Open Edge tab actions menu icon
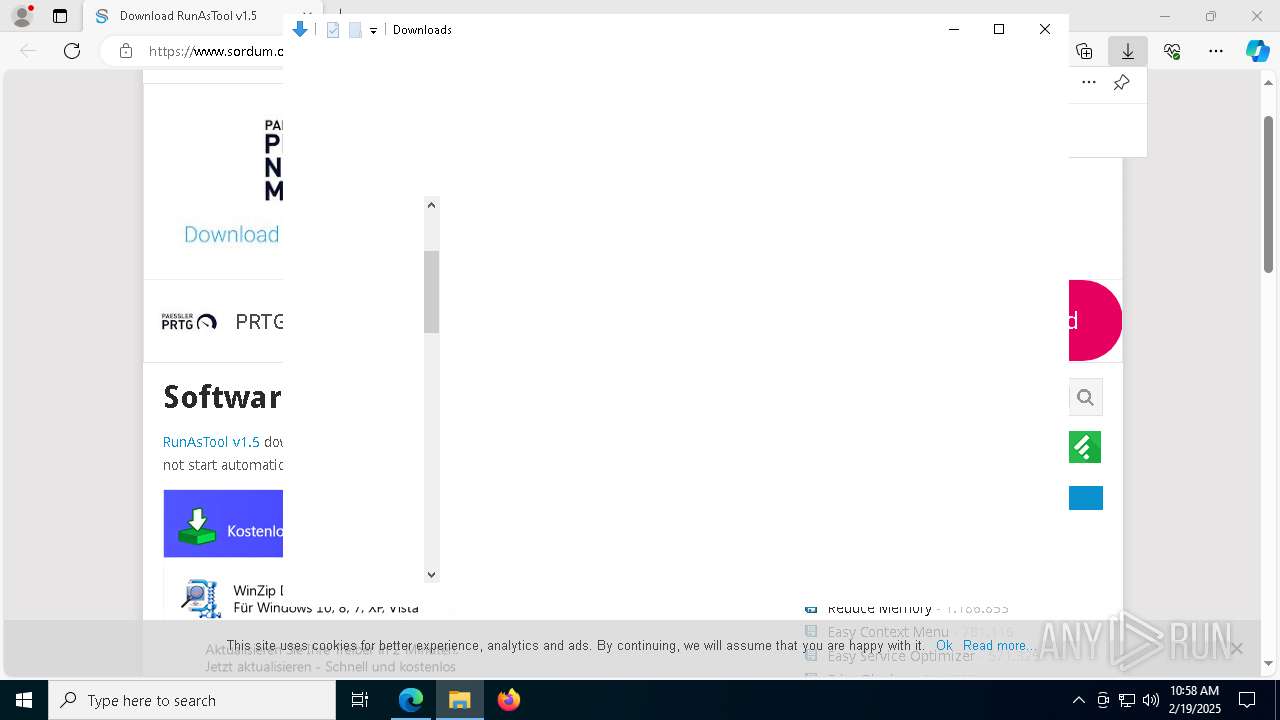1280x720 pixels. tap(60, 17)
